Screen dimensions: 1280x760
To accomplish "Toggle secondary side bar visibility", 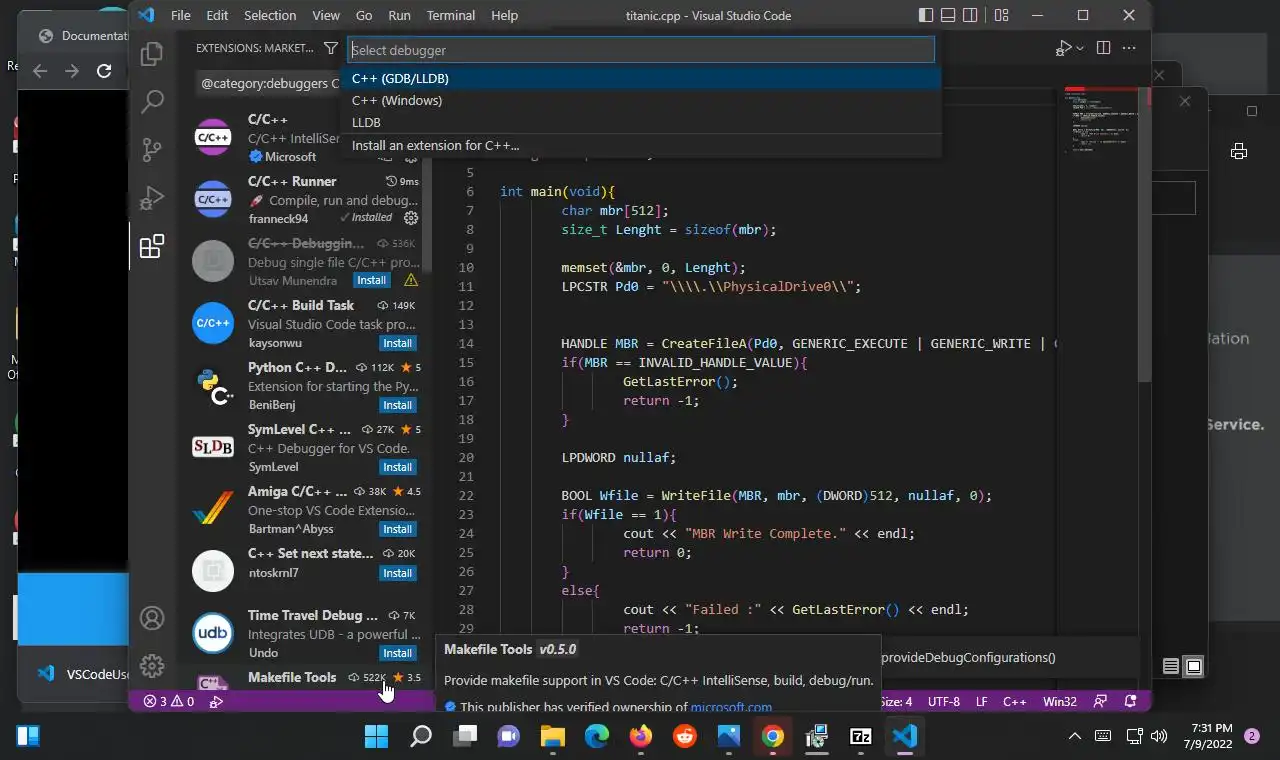I will pos(971,15).
